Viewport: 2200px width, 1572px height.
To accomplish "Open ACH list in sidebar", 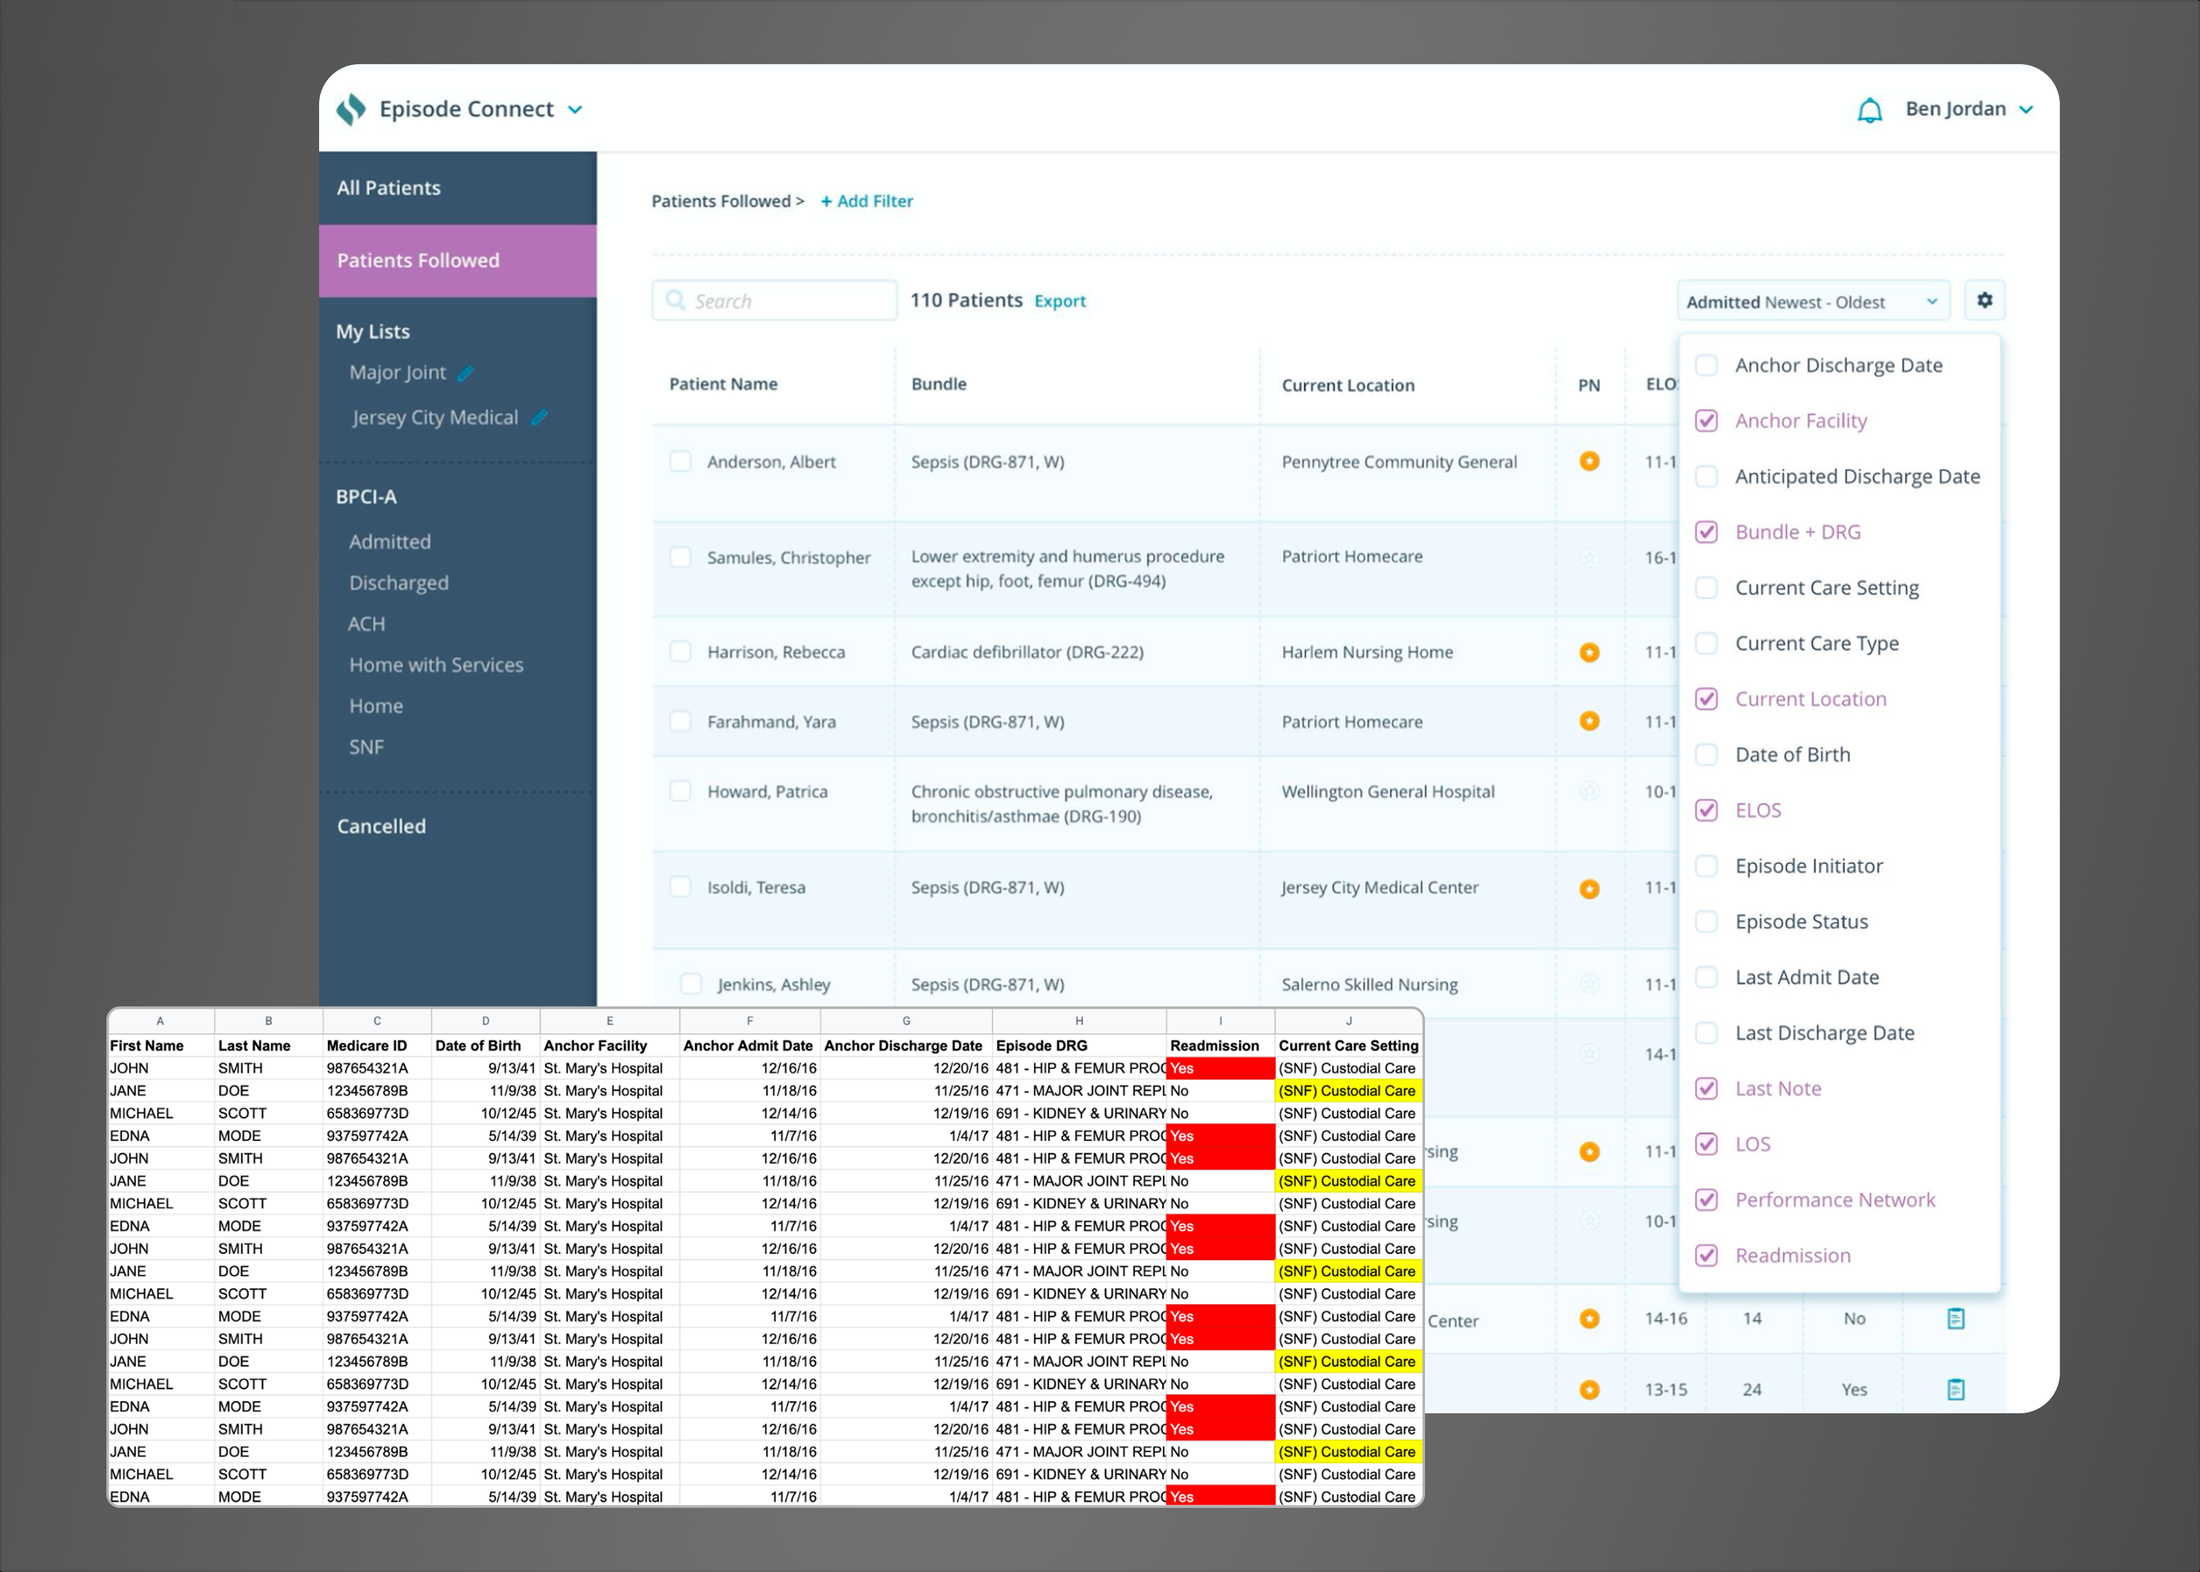I will click(x=366, y=624).
